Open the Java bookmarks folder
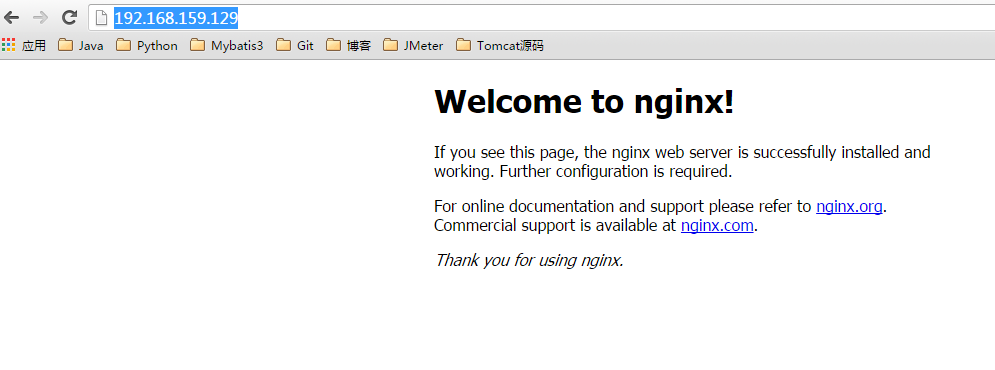The image size is (995, 370). (x=81, y=46)
